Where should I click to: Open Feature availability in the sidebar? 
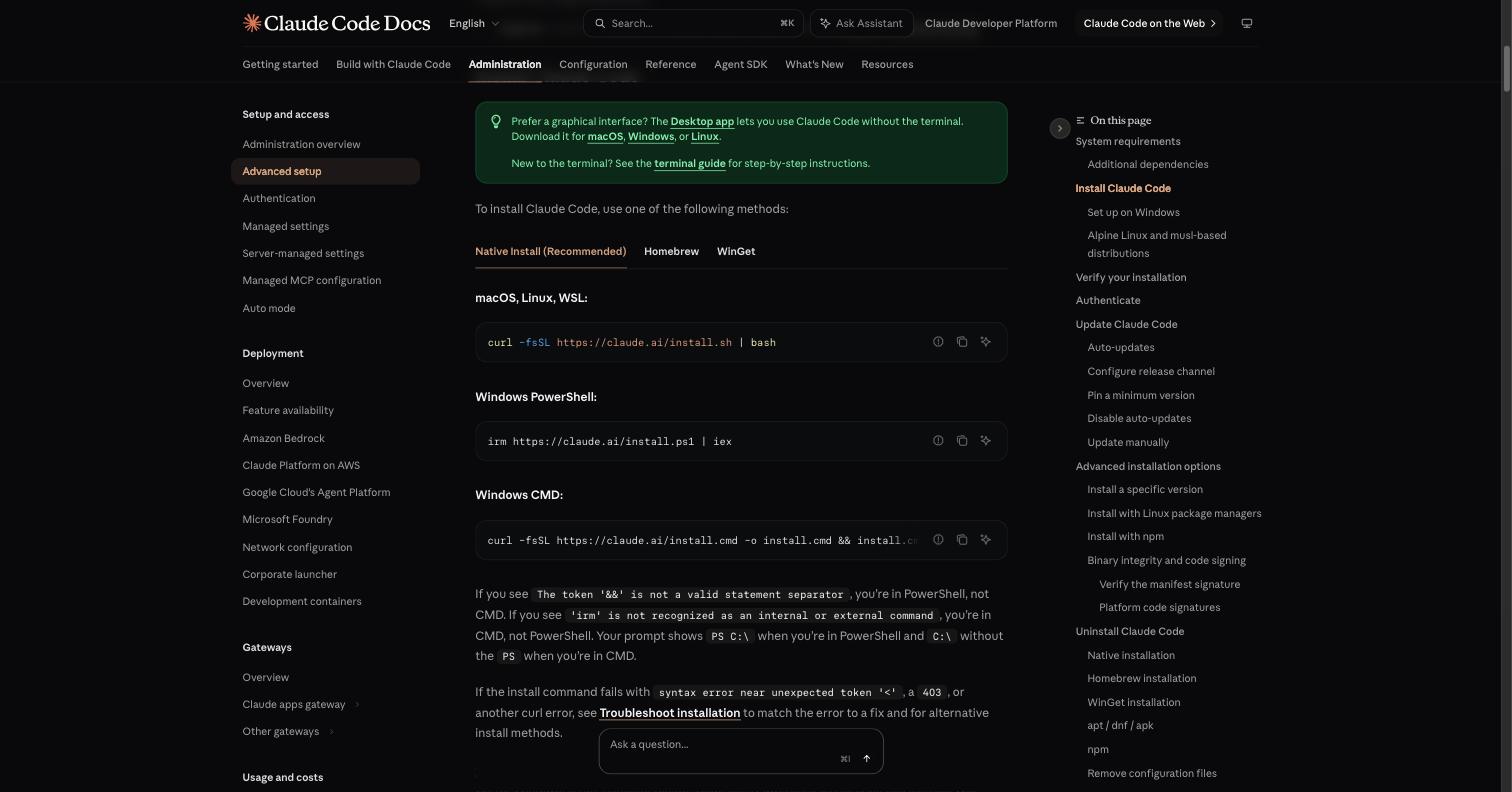[x=288, y=411]
